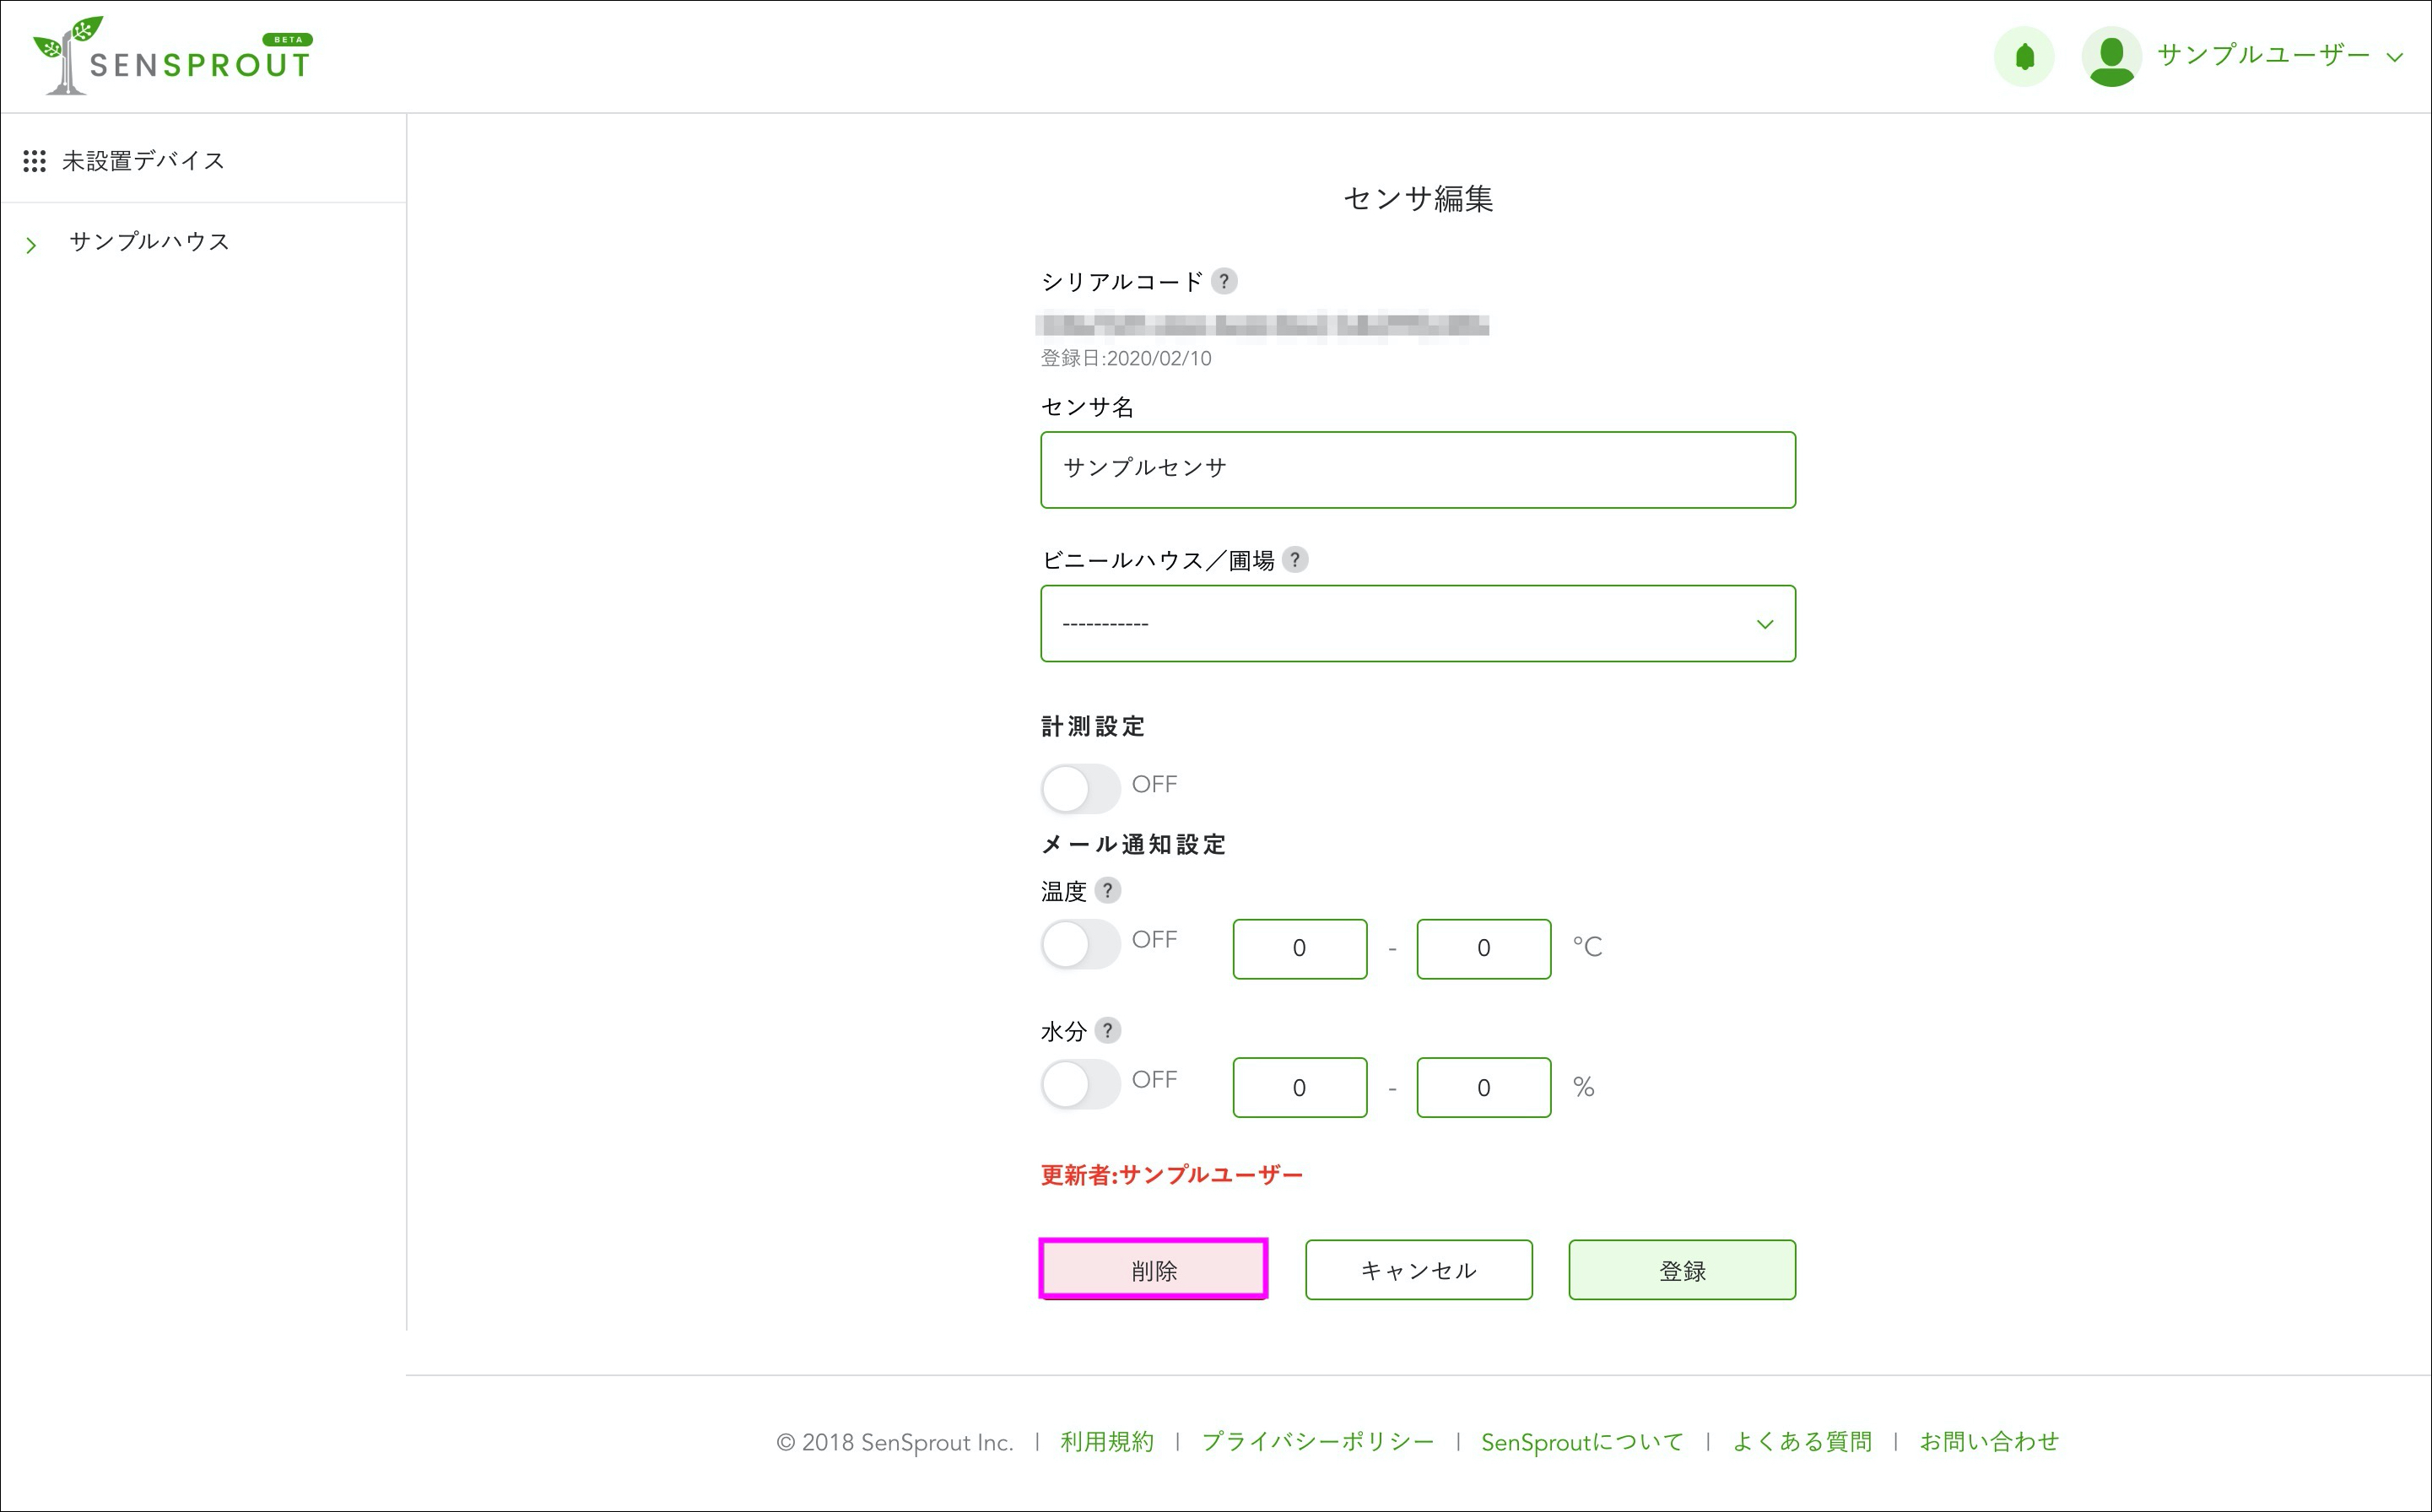This screenshot has height=1512, width=2432.
Task: Toggle the 水分 notification switch
Action: point(1080,1083)
